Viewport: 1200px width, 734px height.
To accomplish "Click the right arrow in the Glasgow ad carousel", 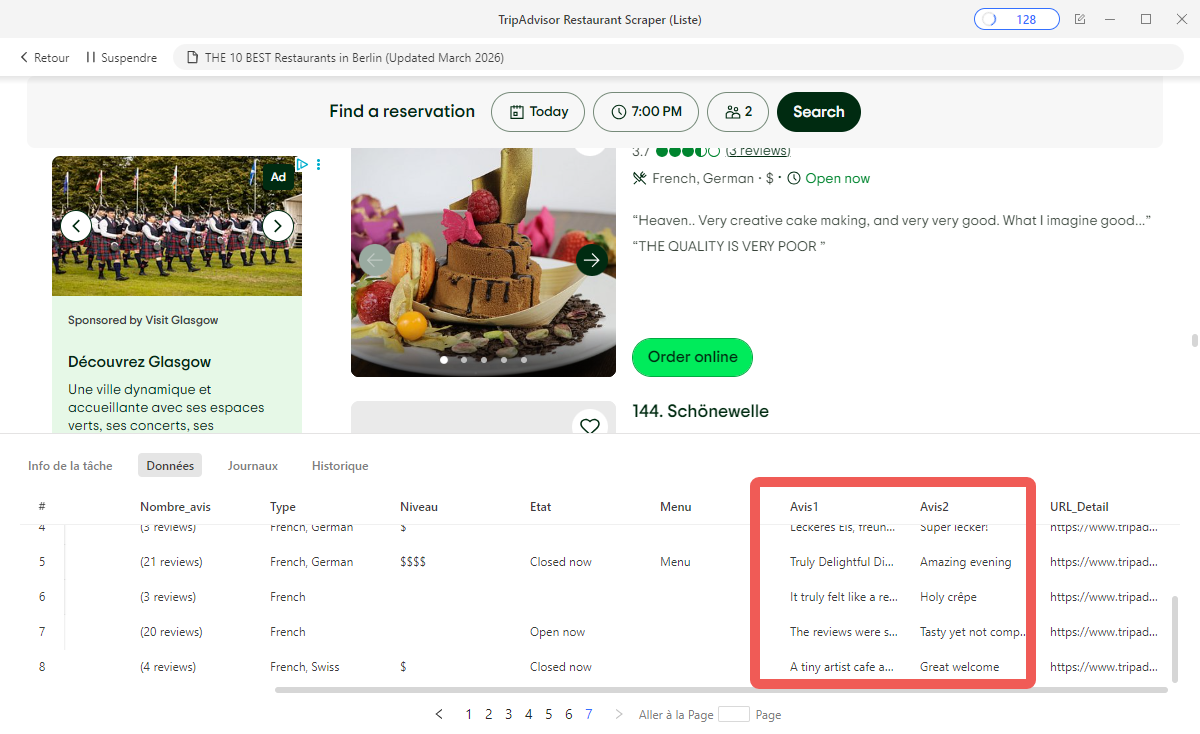I will point(277,226).
